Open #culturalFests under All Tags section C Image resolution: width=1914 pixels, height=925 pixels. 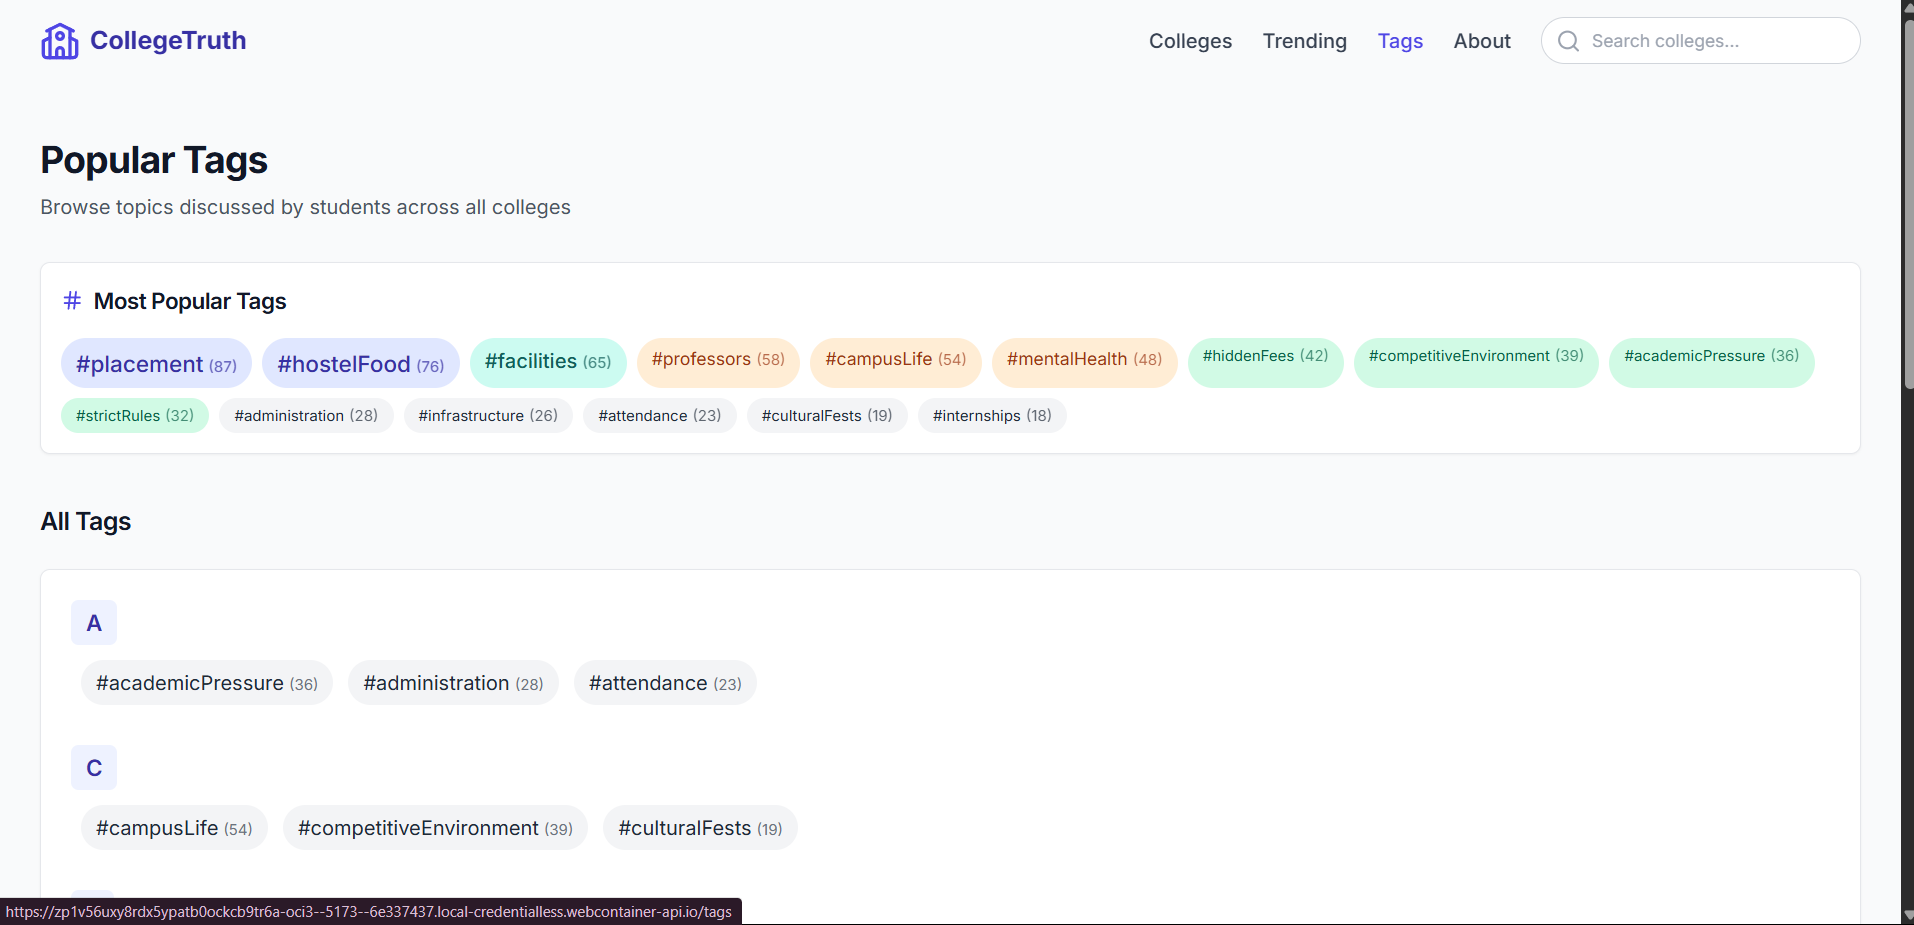[700, 828]
